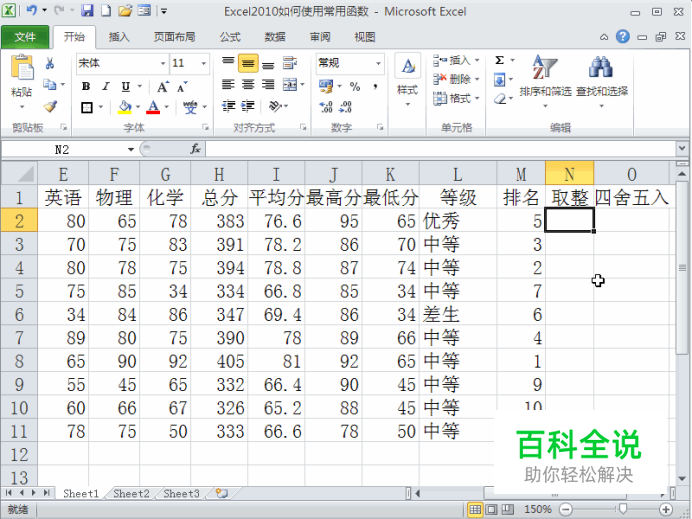Viewport: 692px width, 519px height.
Task: Toggle Align Text Left
Action: click(228, 84)
